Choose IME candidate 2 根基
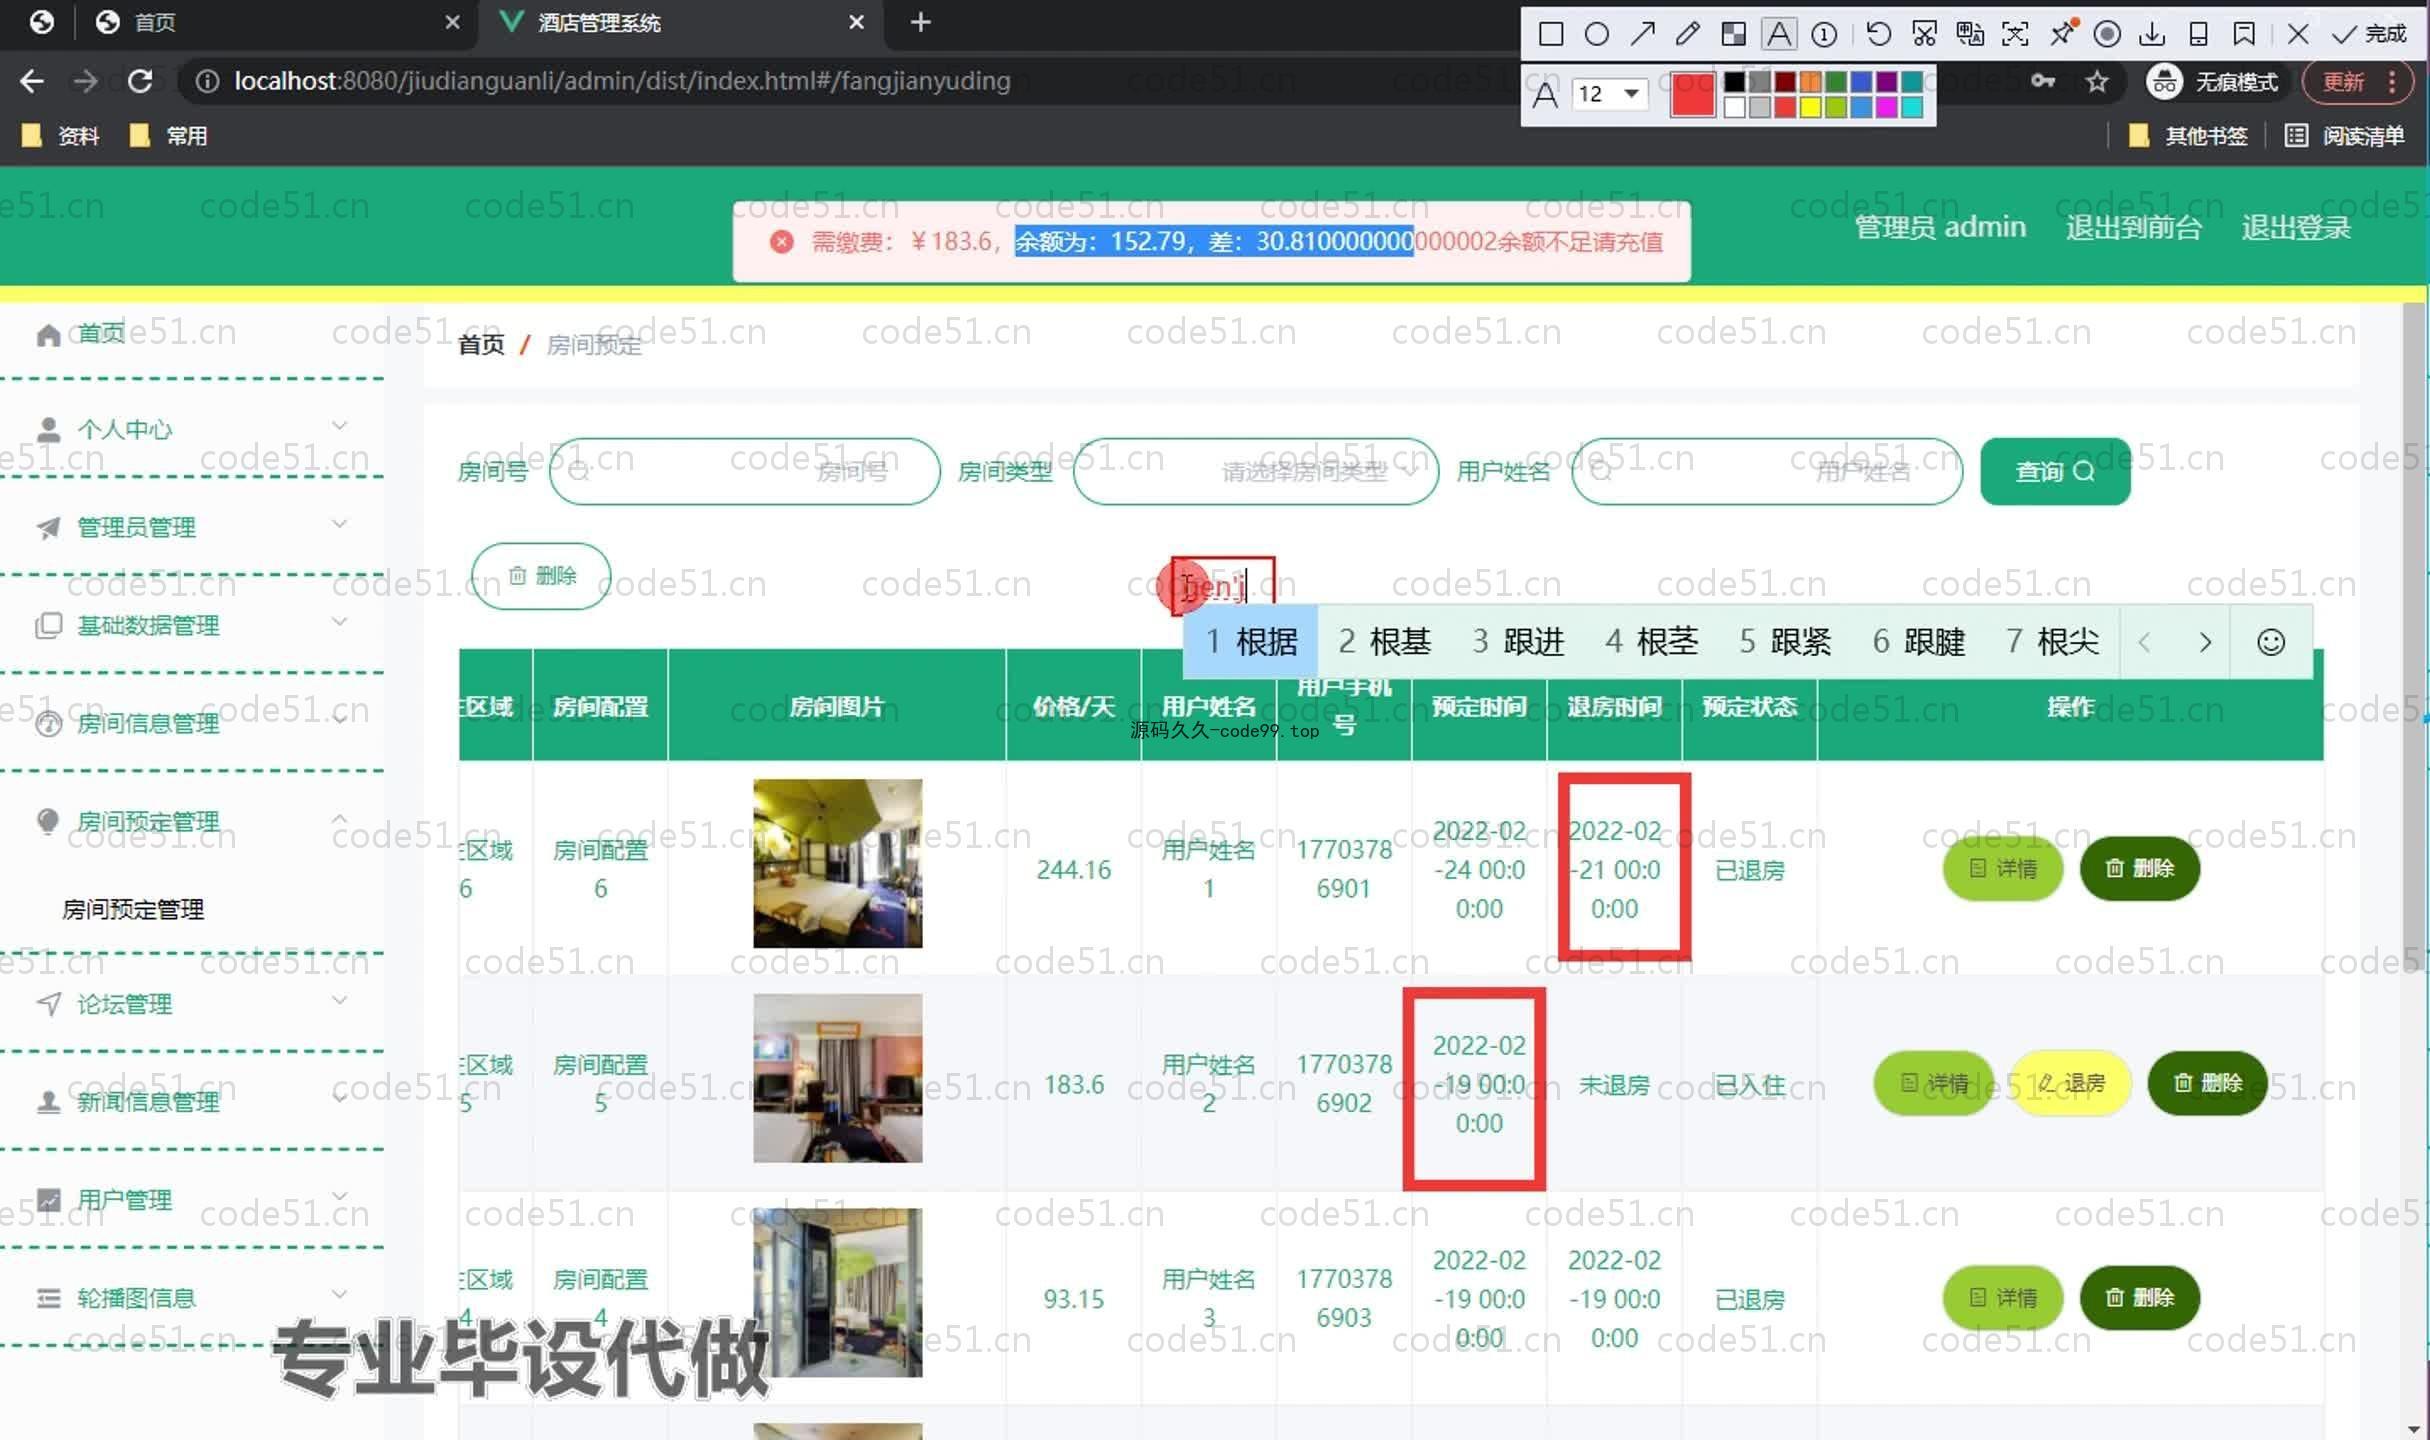Viewport: 2430px width, 1440px height. [1384, 641]
